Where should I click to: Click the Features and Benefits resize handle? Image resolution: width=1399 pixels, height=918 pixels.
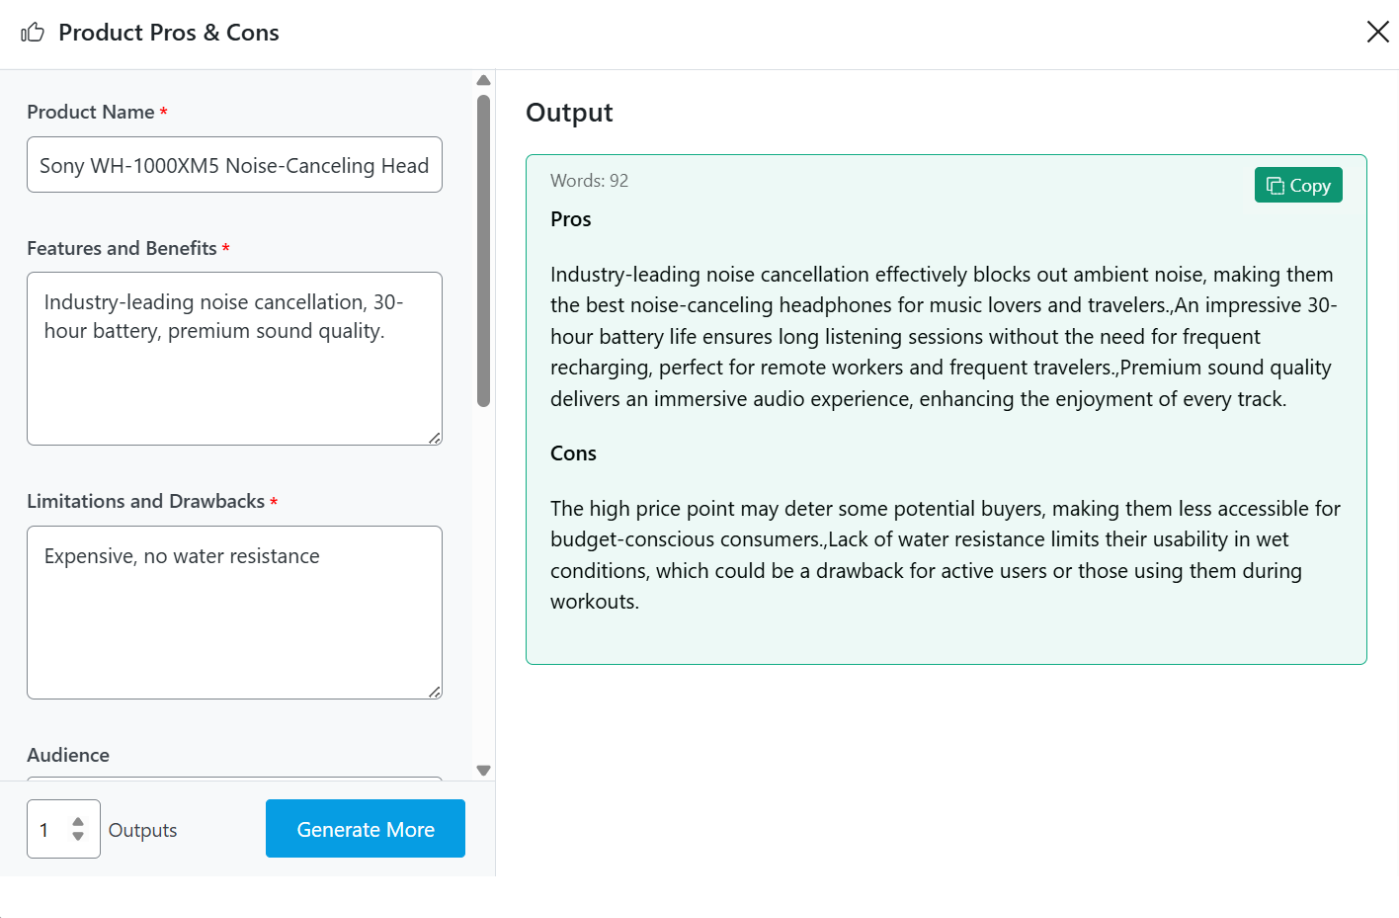pos(435,438)
